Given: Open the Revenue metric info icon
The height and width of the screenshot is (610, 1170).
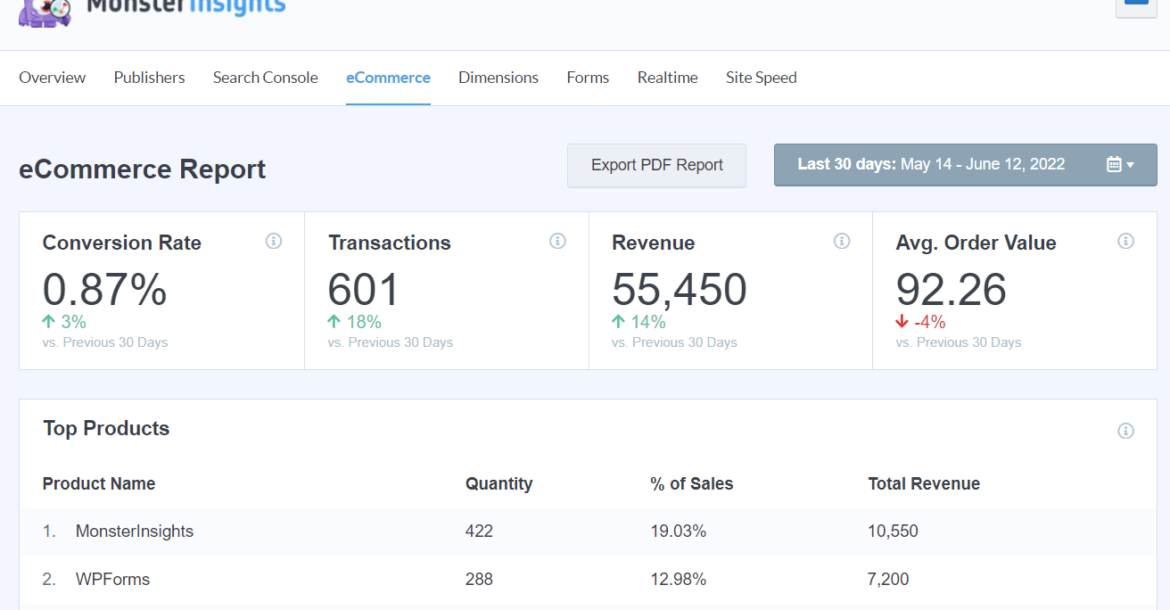Looking at the screenshot, I should [841, 241].
